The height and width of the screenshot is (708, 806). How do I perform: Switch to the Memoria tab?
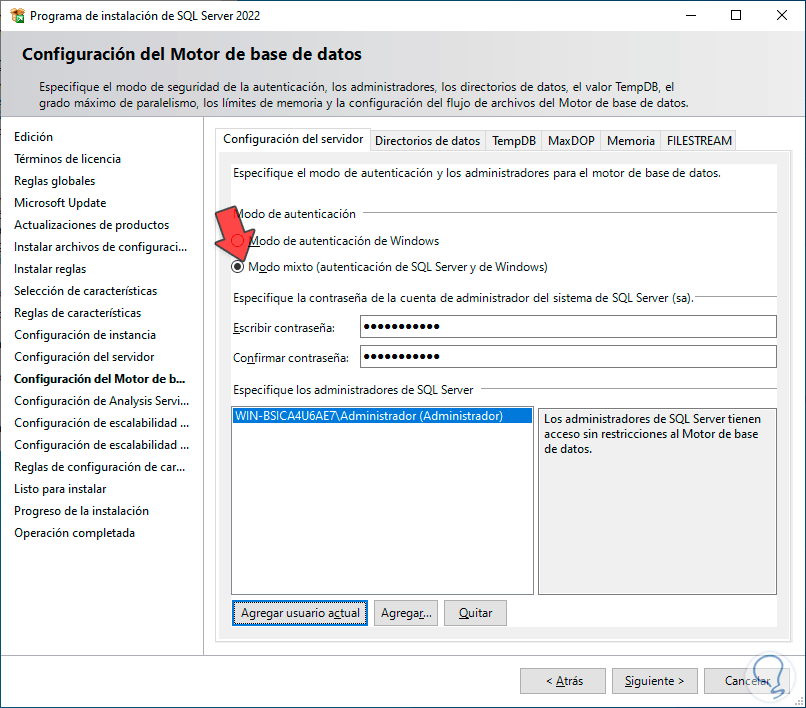(x=631, y=140)
